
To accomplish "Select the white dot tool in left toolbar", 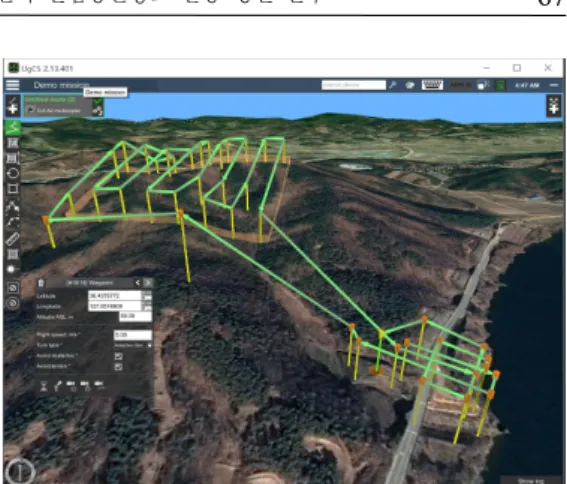I will [x=12, y=269].
